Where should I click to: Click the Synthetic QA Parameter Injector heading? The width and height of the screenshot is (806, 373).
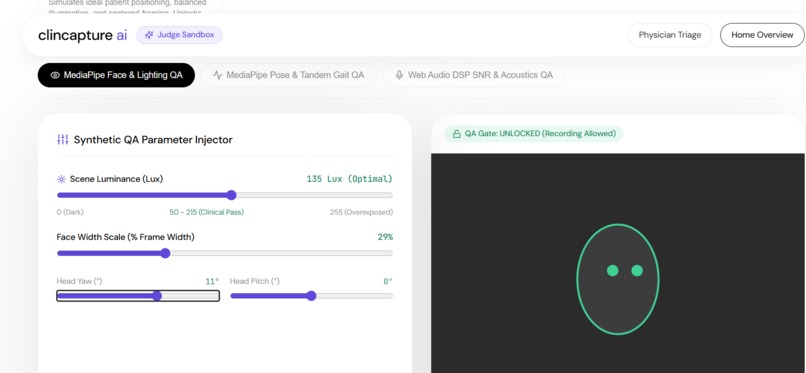tap(153, 140)
